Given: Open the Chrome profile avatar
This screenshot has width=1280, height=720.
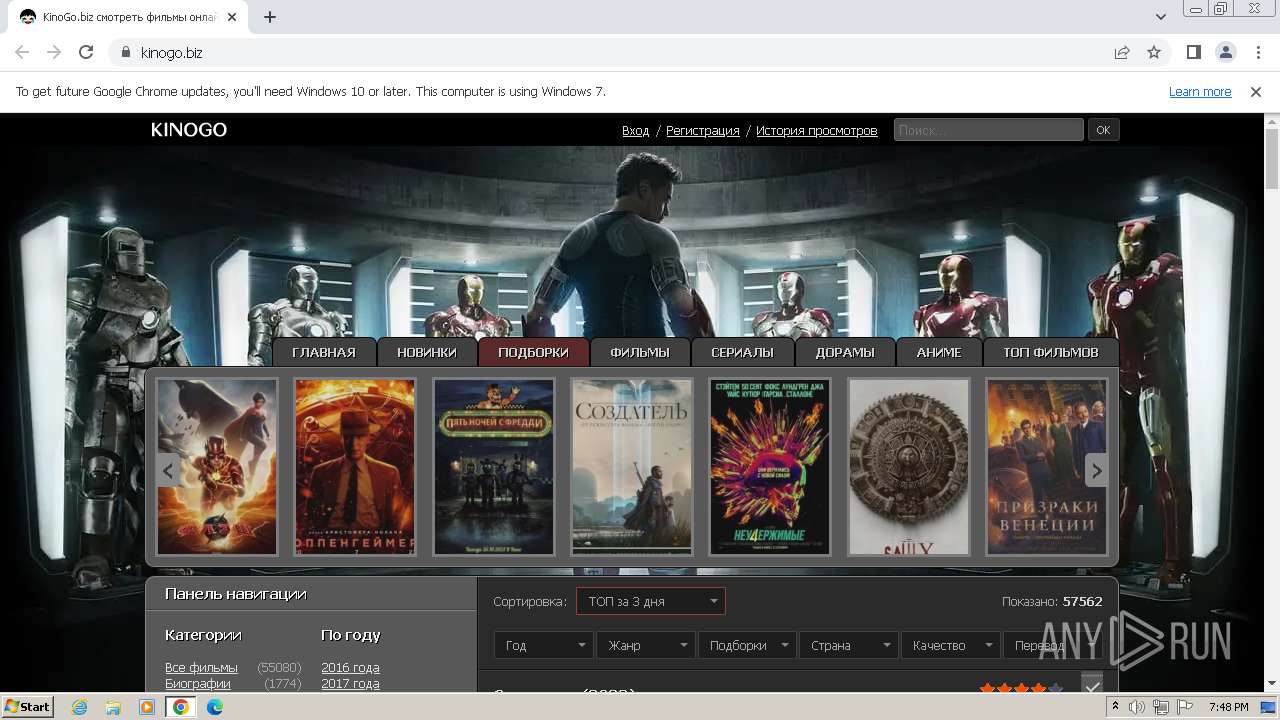Looking at the screenshot, I should 1225,52.
